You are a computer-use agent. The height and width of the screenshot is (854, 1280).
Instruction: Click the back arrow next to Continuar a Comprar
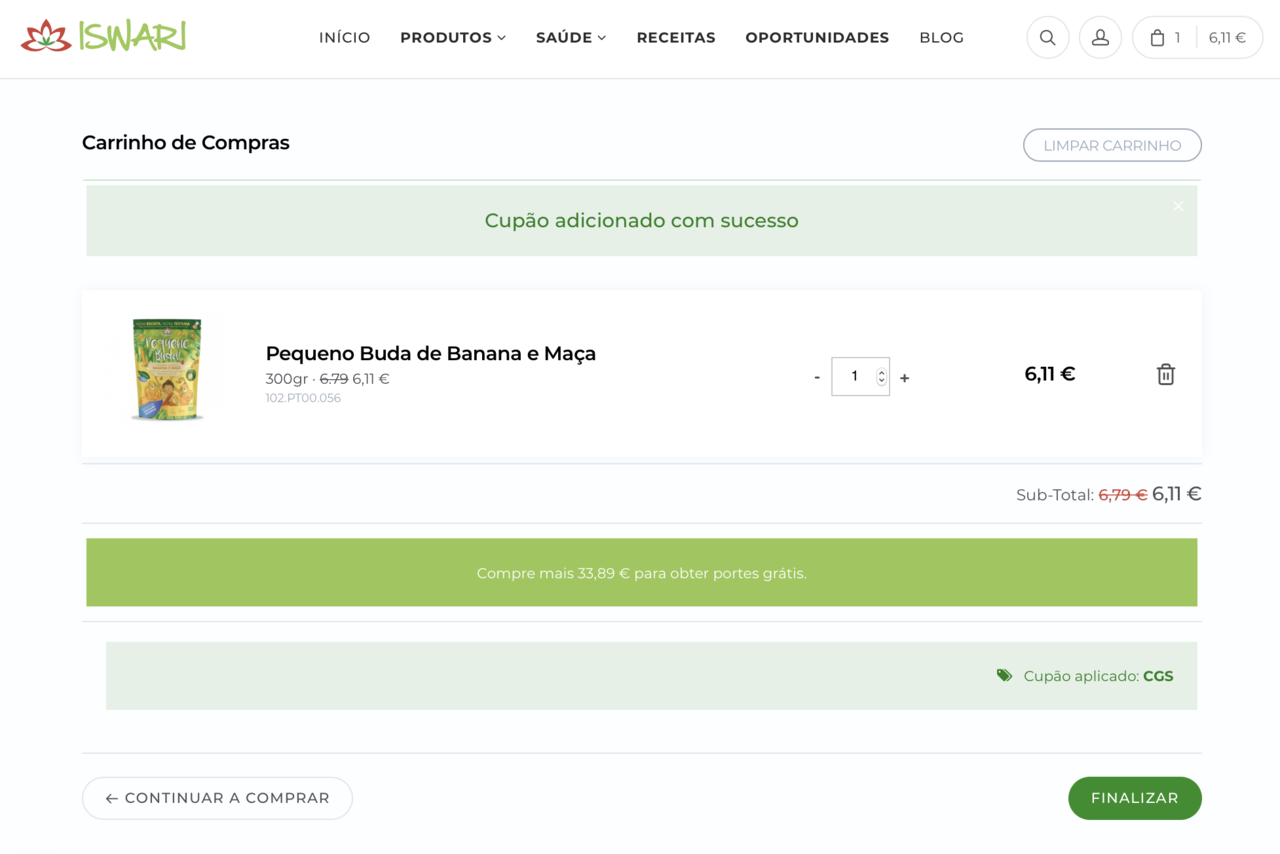(110, 798)
